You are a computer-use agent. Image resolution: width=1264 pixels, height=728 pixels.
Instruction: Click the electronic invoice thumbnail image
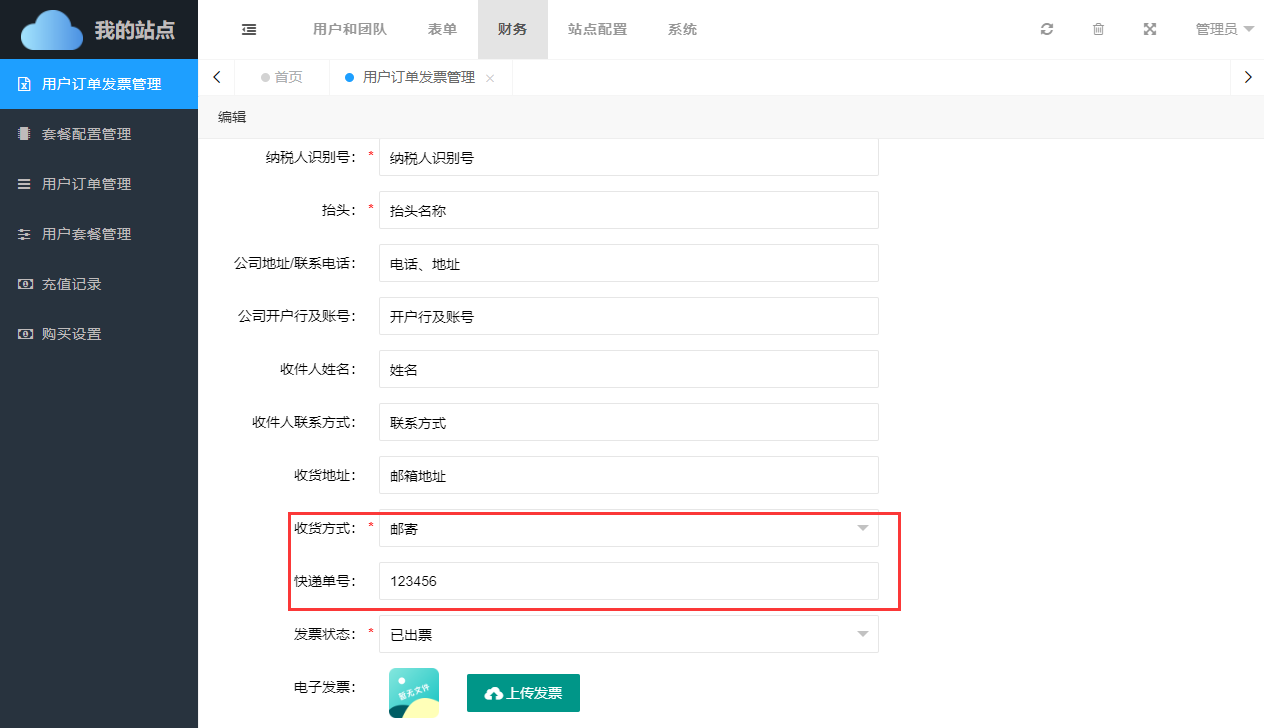[x=414, y=693]
